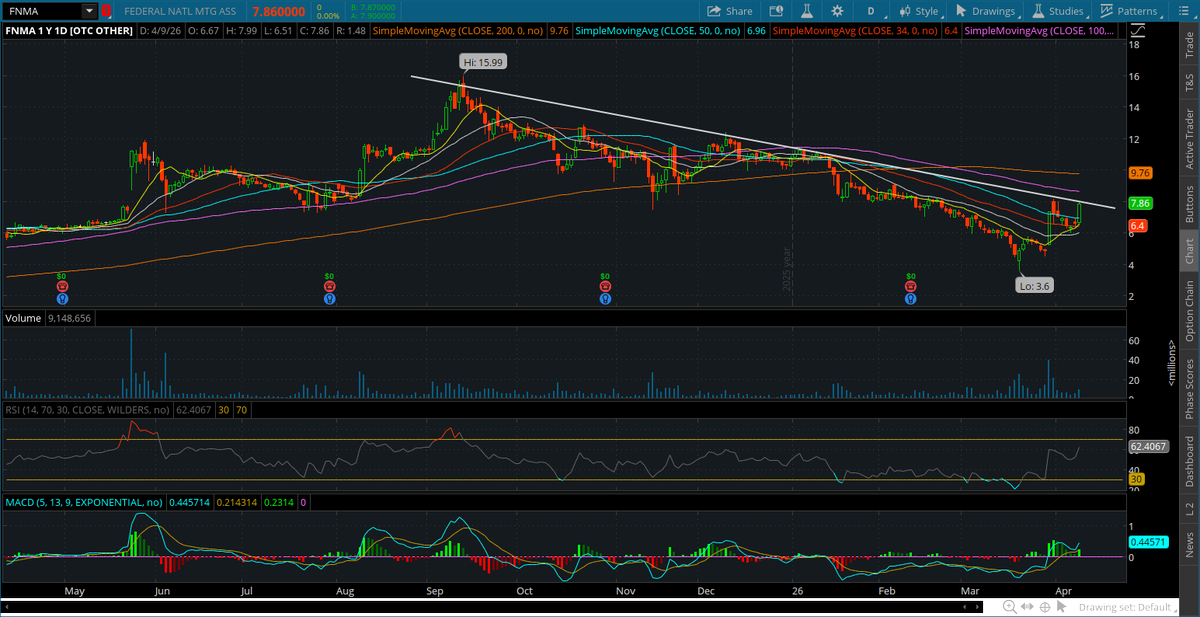This screenshot has width=1200, height=617.
Task: Expand the FNMA symbol dropdown arrow
Action: pos(89,11)
